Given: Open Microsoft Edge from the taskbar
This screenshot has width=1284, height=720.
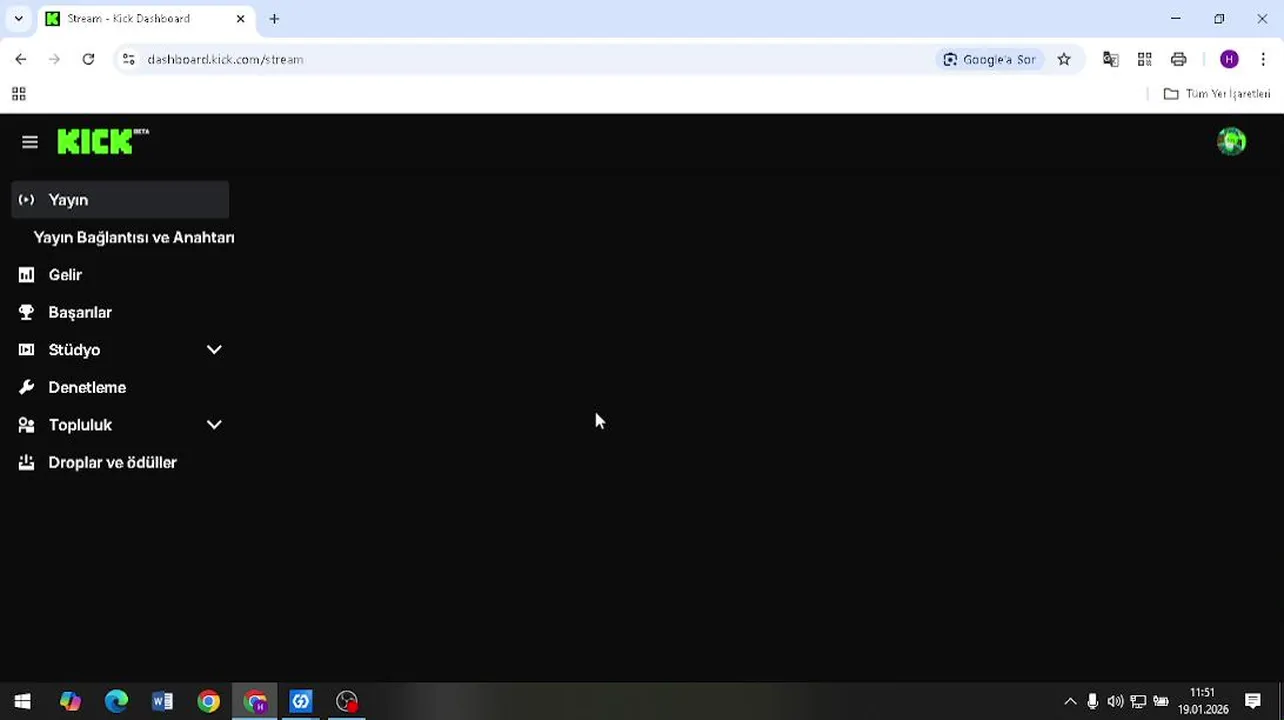Looking at the screenshot, I should tap(116, 701).
